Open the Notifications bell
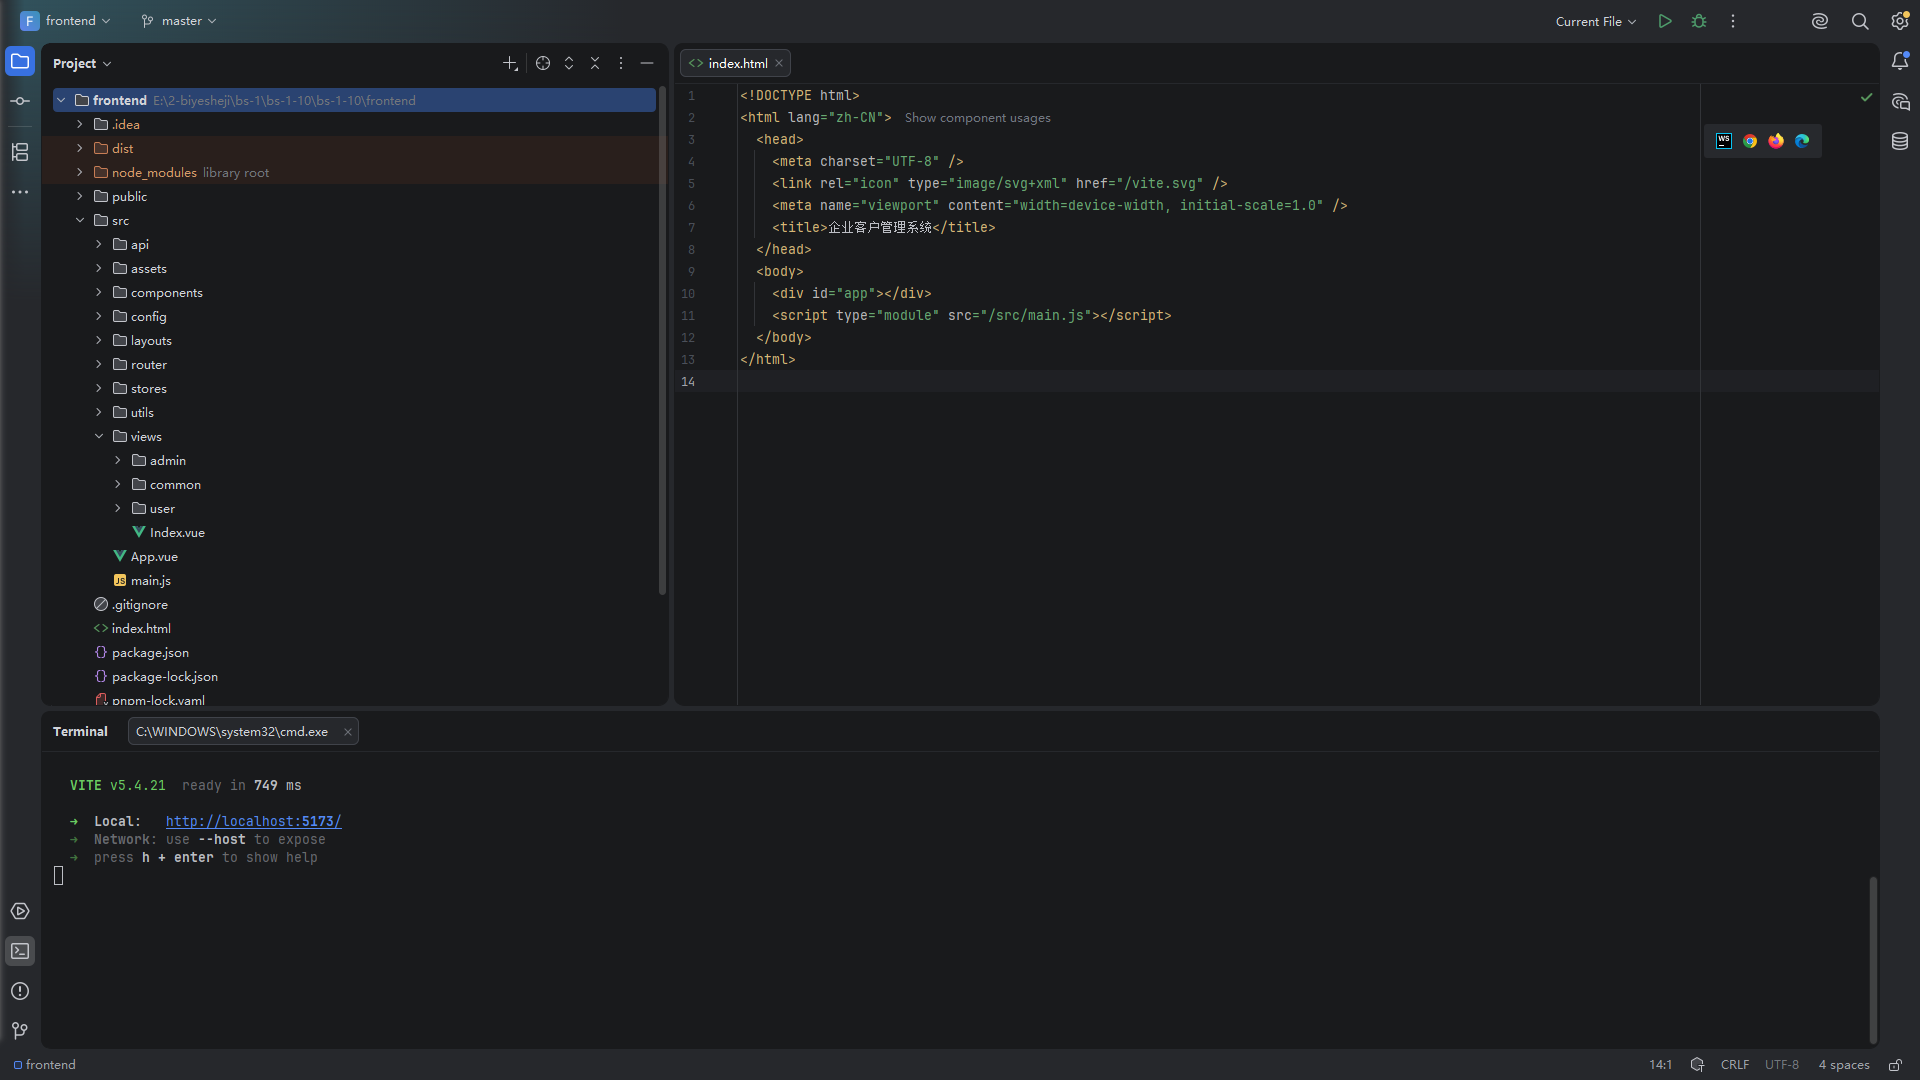The height and width of the screenshot is (1080, 1920). 1900,61
